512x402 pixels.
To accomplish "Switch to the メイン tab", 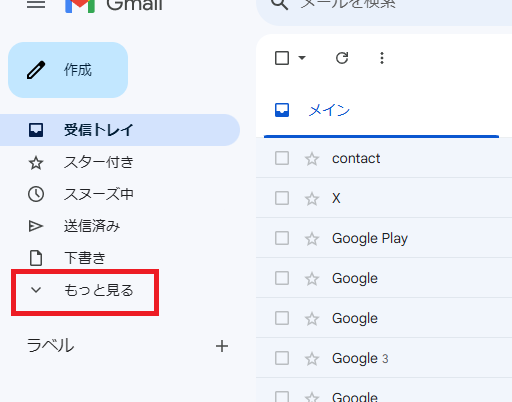I will tap(381, 110).
